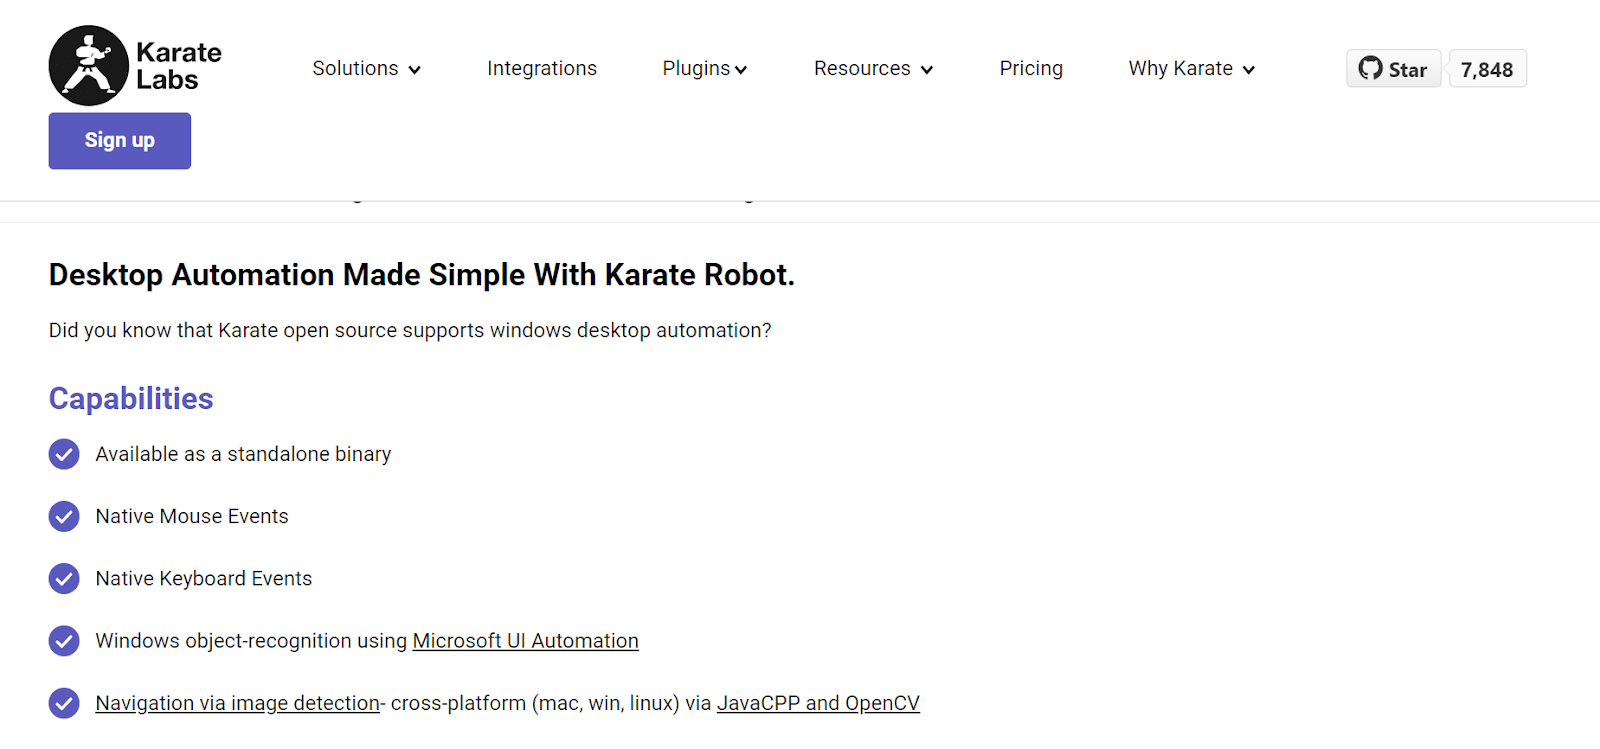Click the Native Keyboard Events text
Screen dimensions: 1600x749
[x=204, y=578]
